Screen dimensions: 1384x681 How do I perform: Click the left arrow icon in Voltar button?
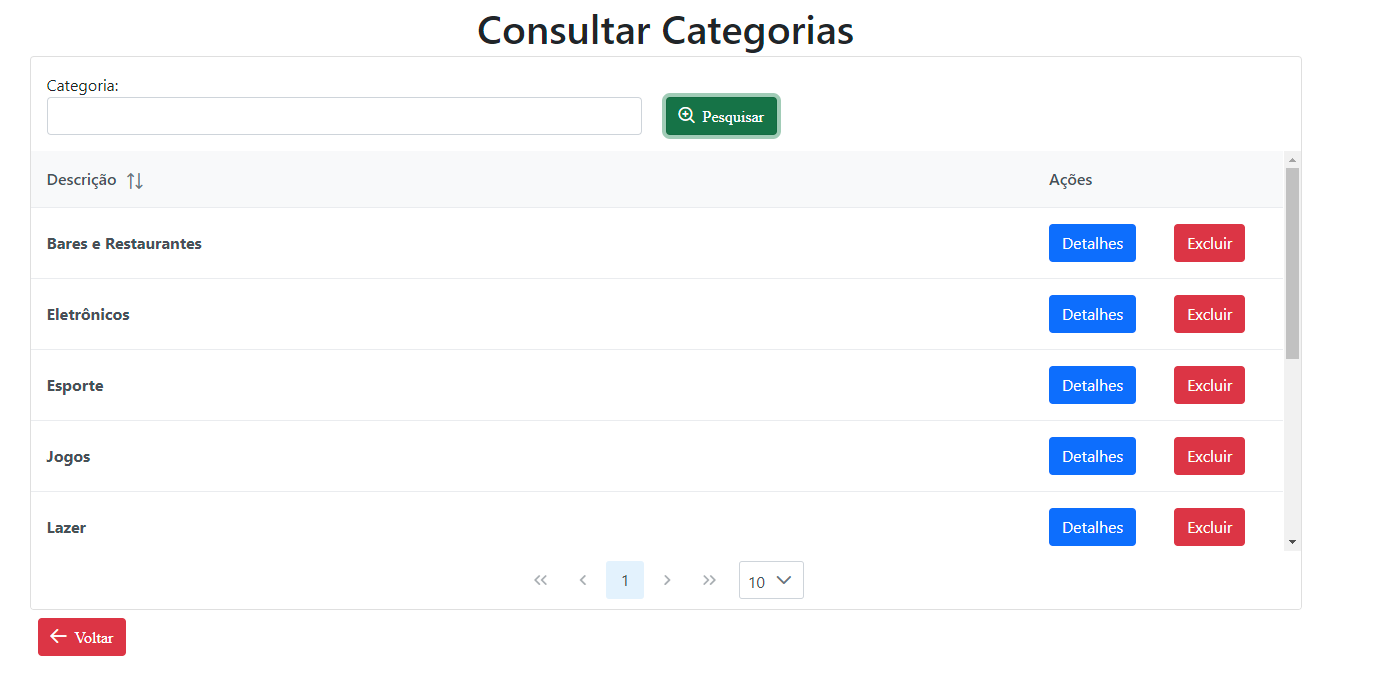click(57, 637)
